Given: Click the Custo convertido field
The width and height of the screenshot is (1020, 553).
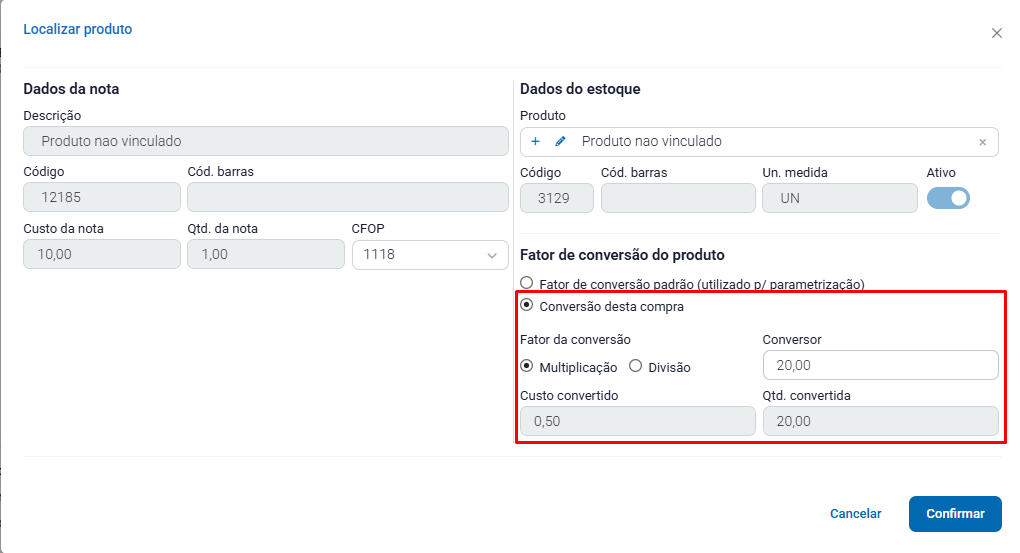Looking at the screenshot, I should [x=637, y=421].
